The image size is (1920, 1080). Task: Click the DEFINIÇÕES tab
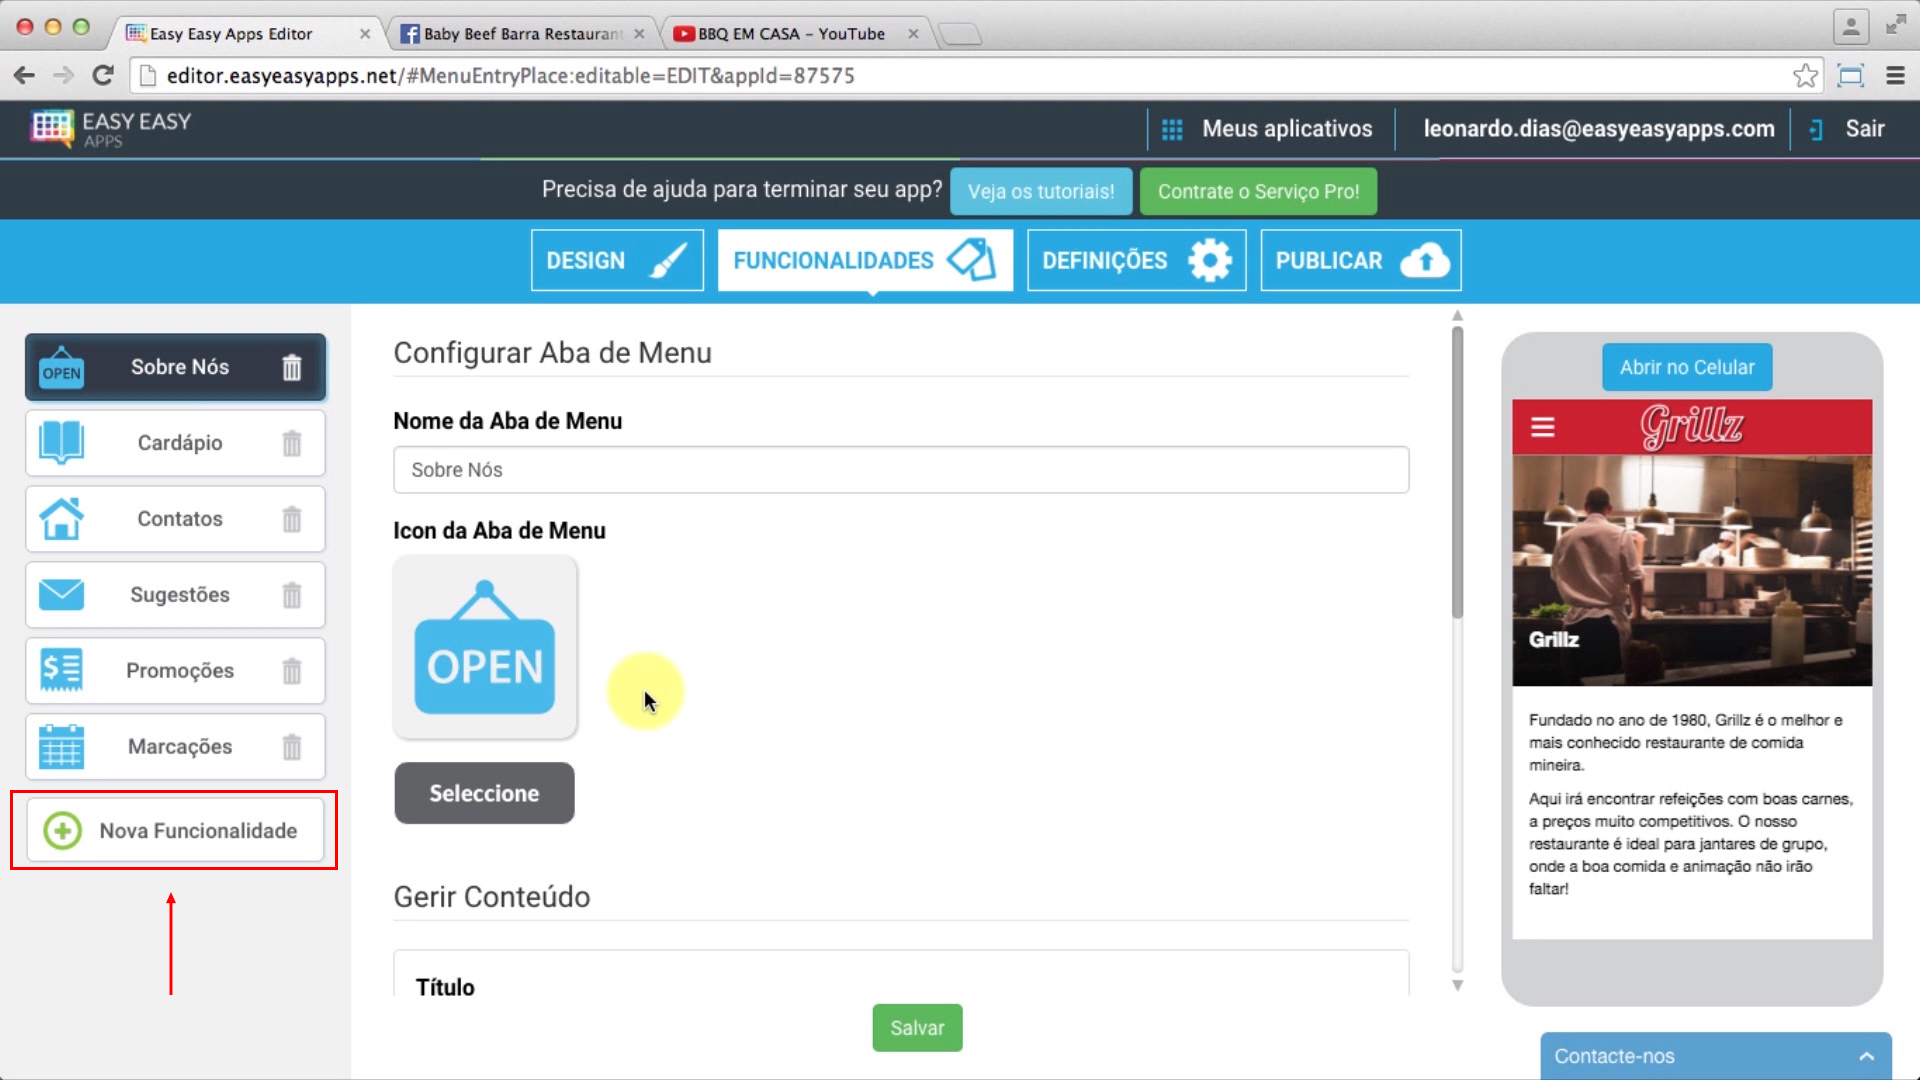pos(1135,260)
